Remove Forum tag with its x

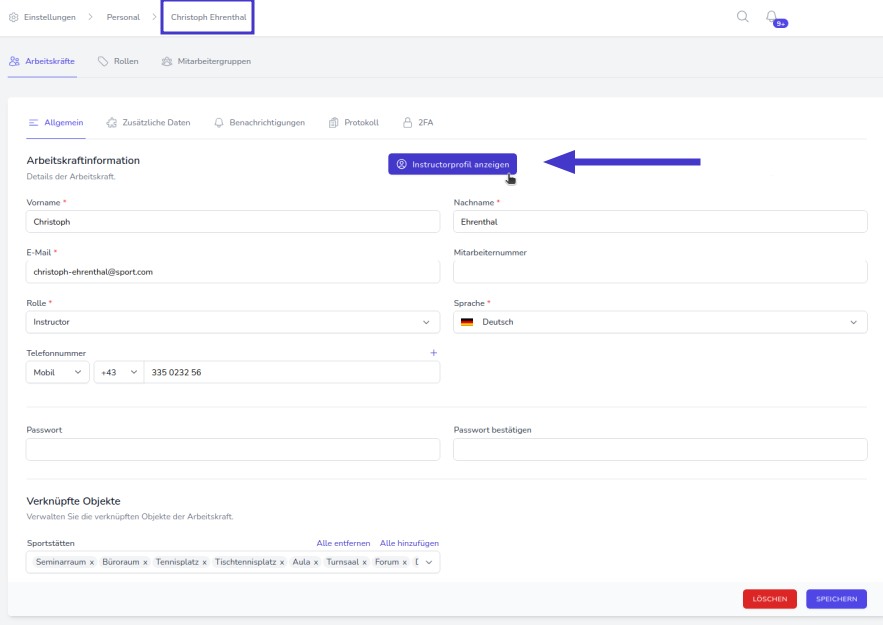(404, 562)
